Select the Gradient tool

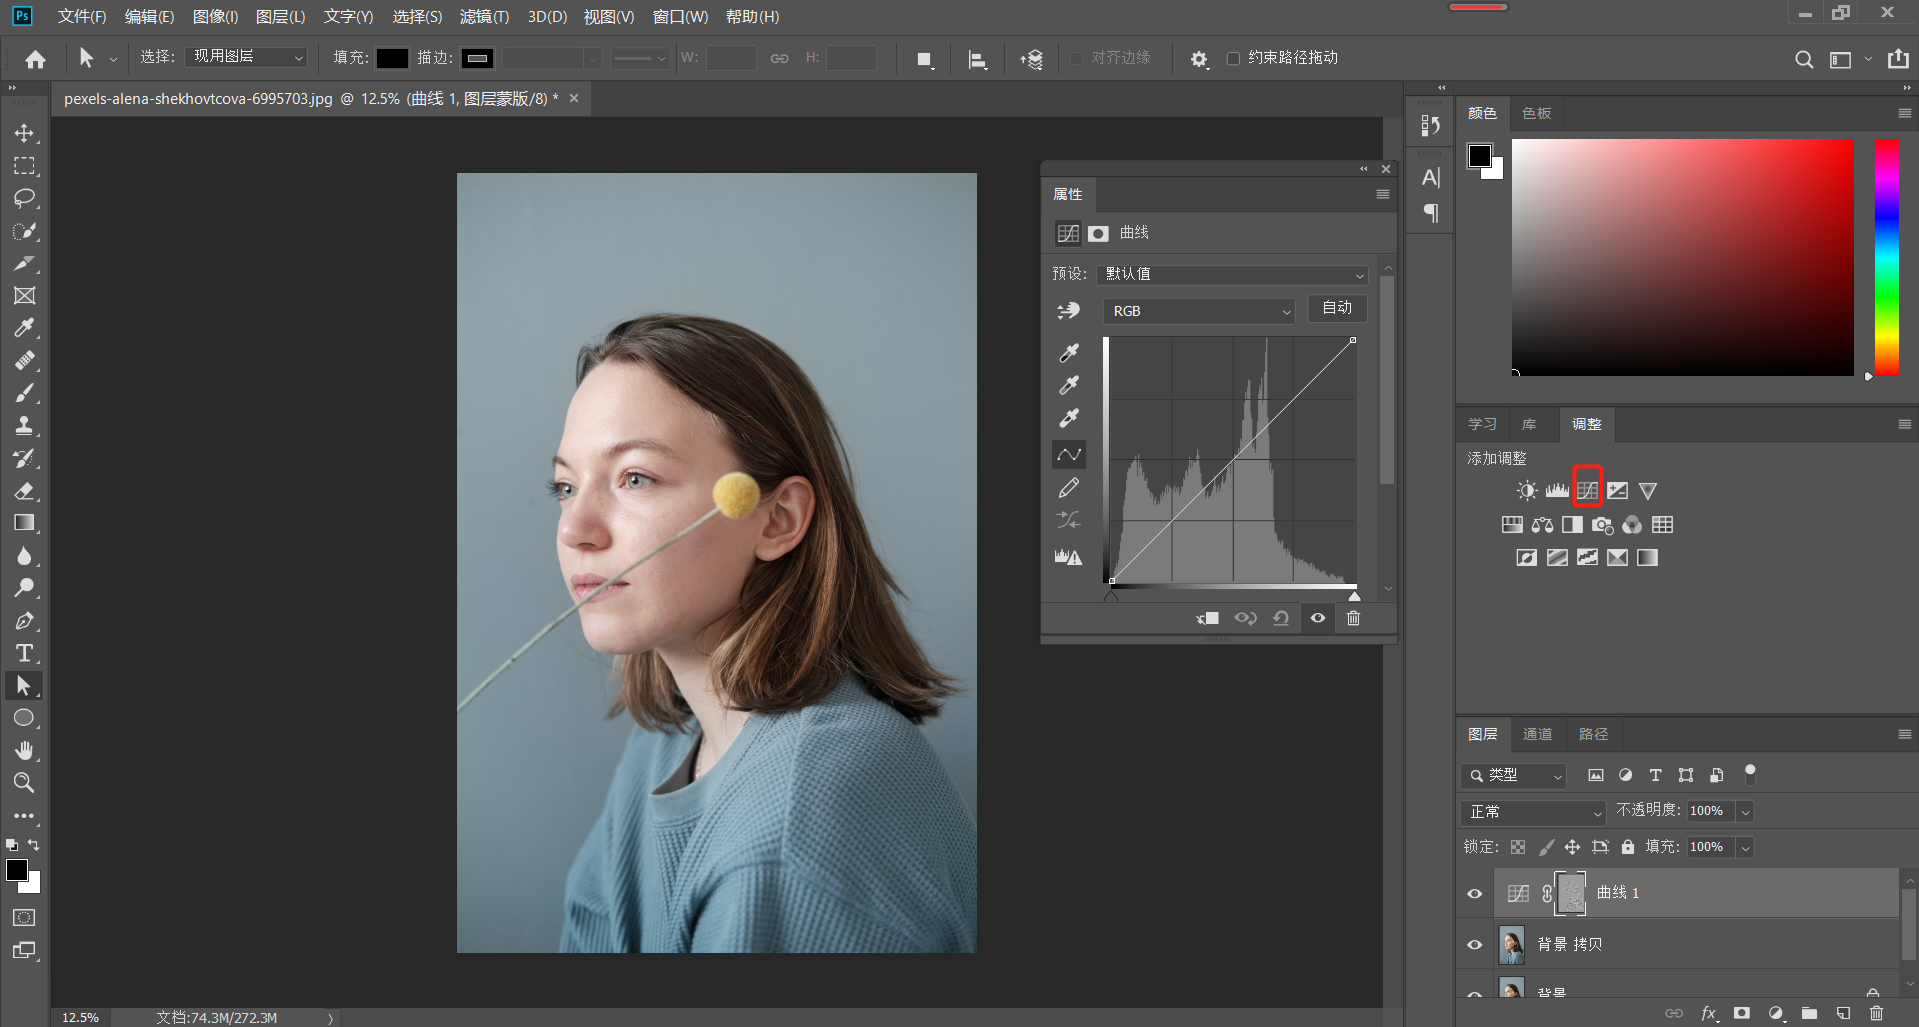coord(24,523)
